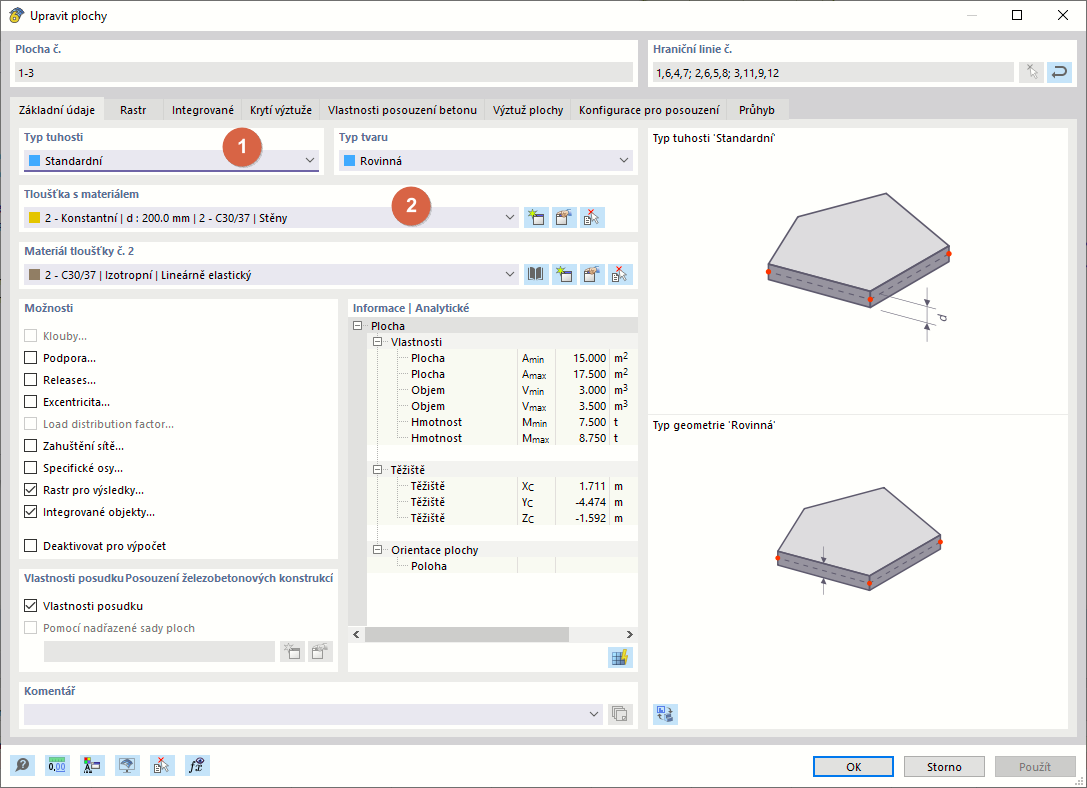The height and width of the screenshot is (788, 1087).
Task: Create new material icon in Materiál tloušťky row
Action: click(564, 274)
